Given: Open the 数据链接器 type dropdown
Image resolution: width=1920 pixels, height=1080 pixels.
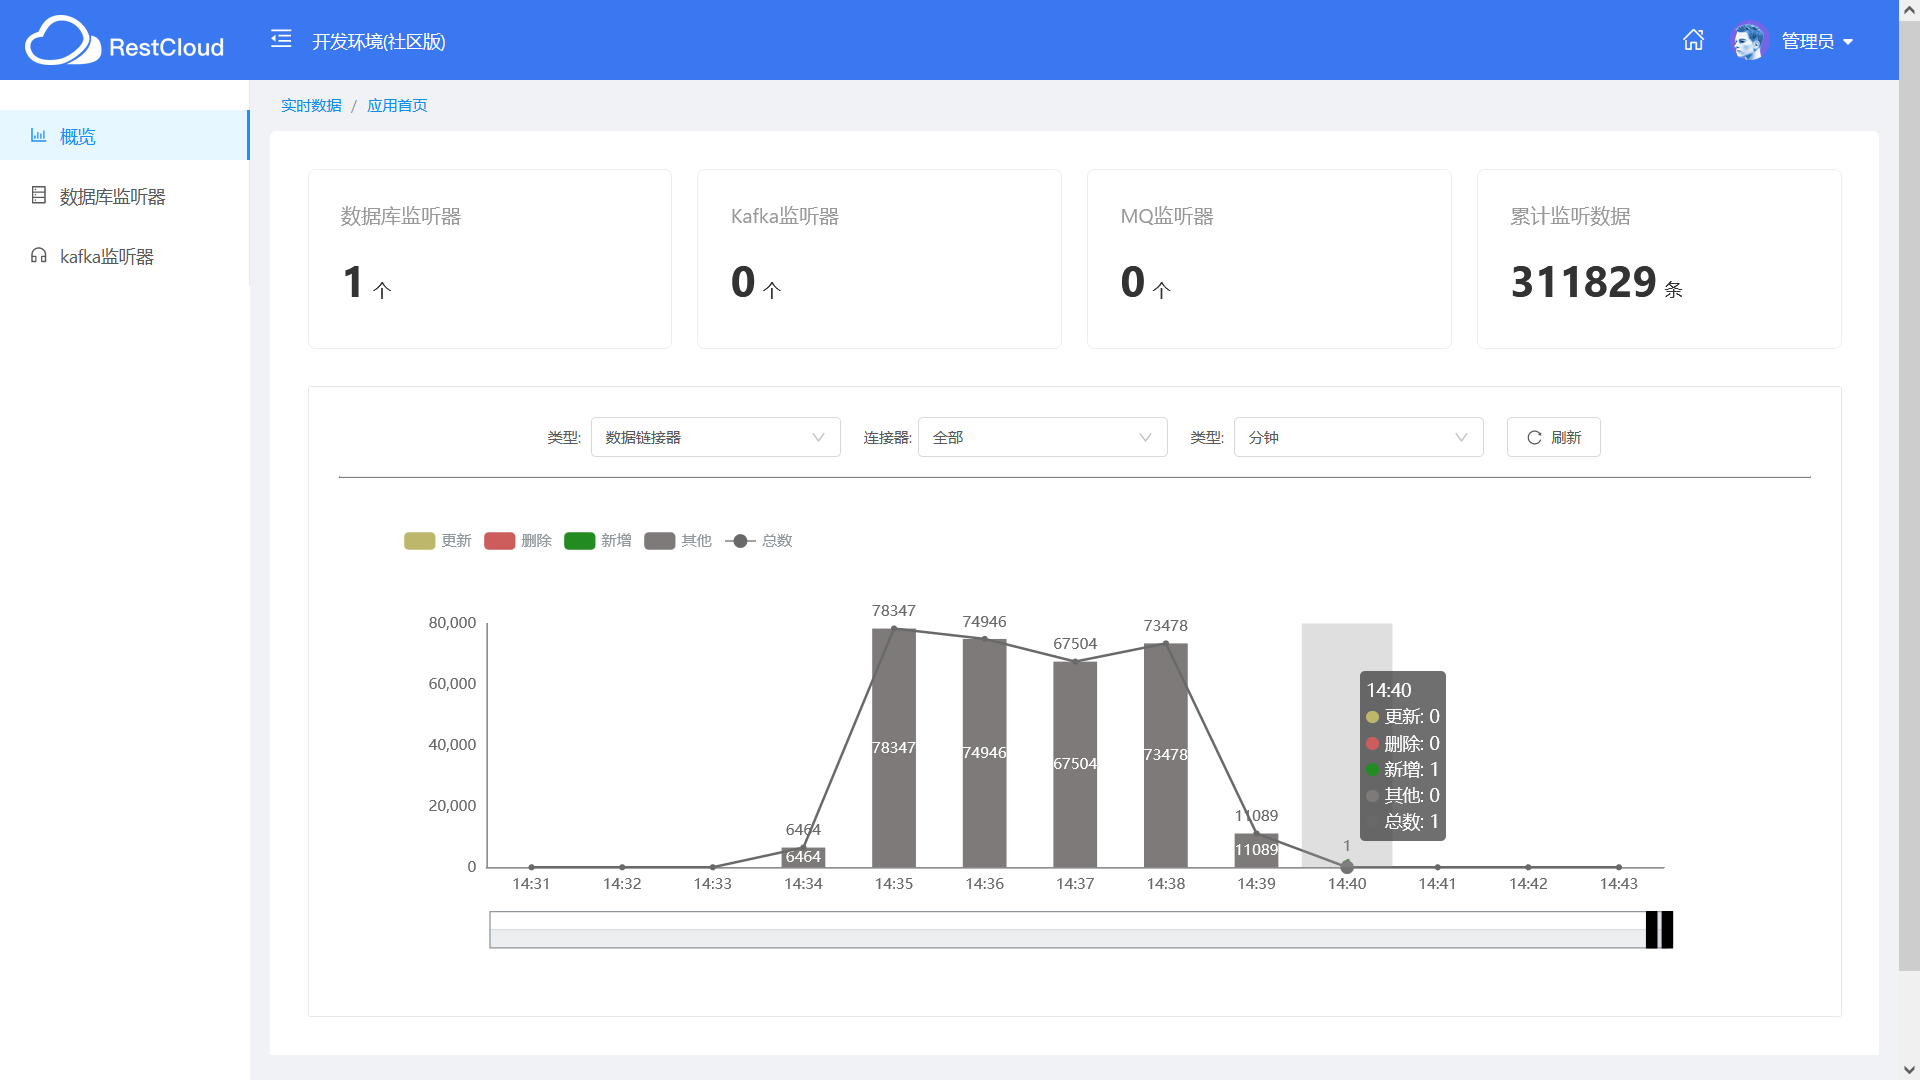Looking at the screenshot, I should pyautogui.click(x=715, y=438).
